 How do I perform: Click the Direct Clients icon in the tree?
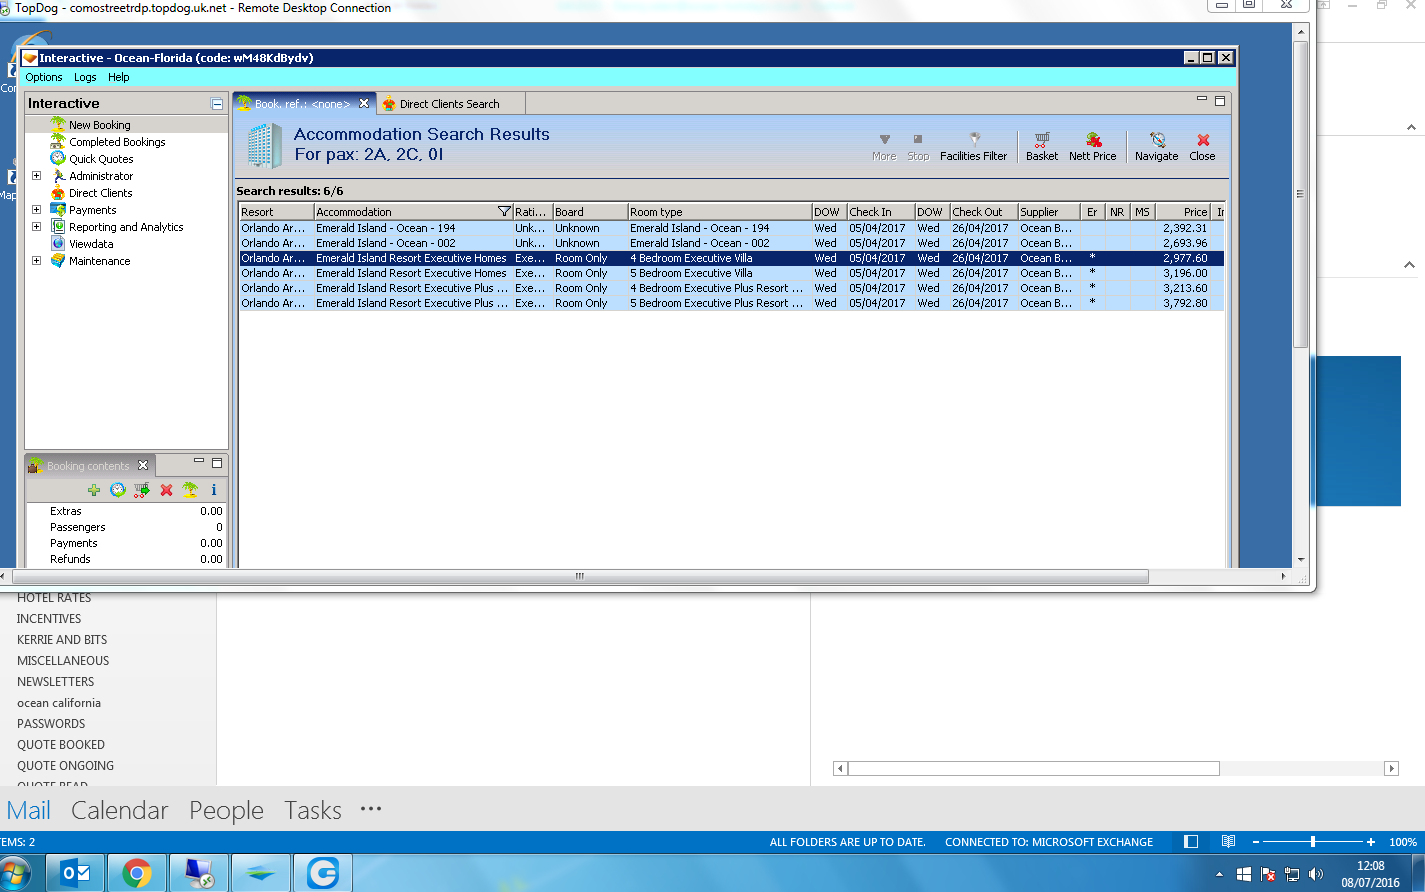pyautogui.click(x=58, y=193)
